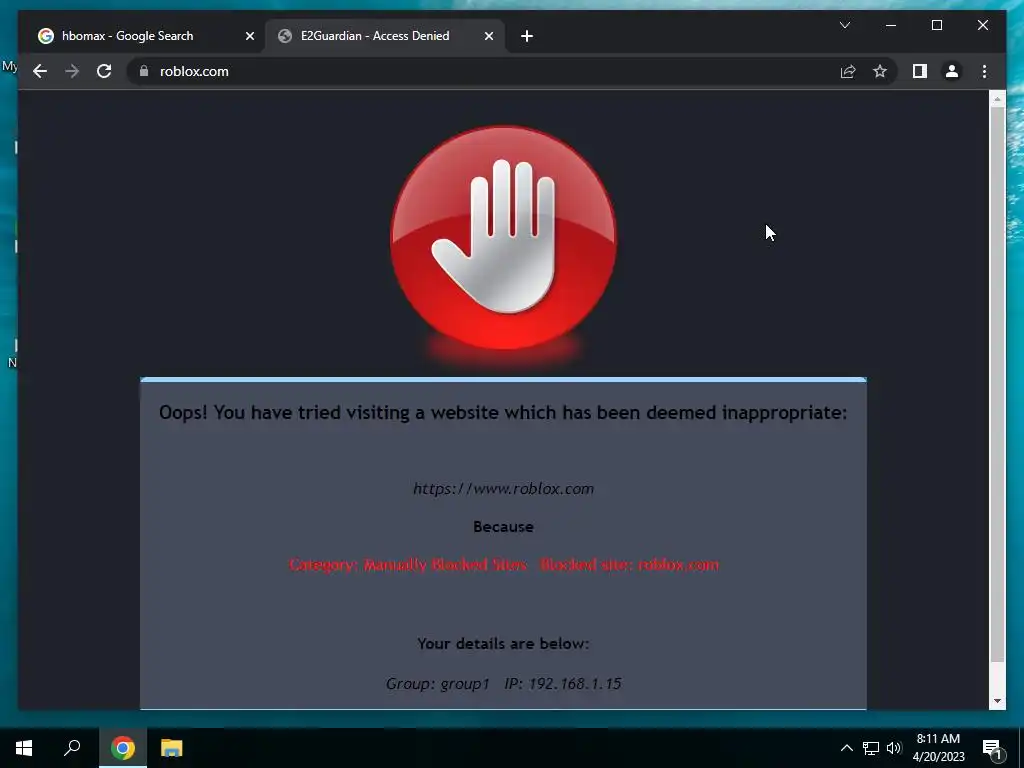Switch to the hbomax - Google Search tab
1024x768 pixels.
144,37
